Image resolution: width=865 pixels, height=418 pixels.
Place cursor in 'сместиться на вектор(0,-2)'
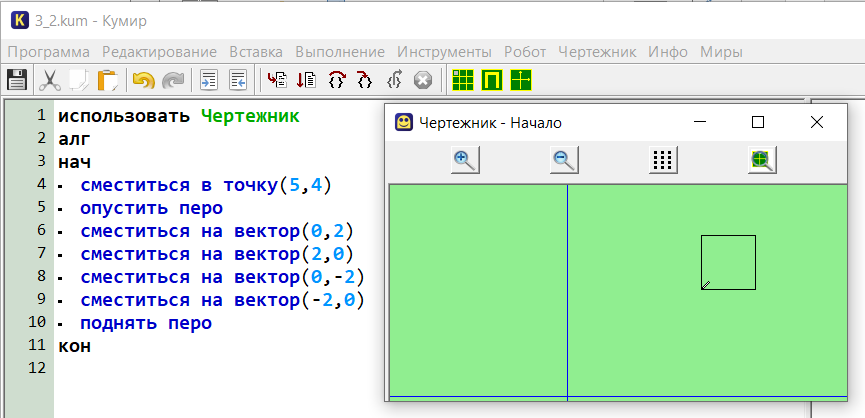[223, 277]
